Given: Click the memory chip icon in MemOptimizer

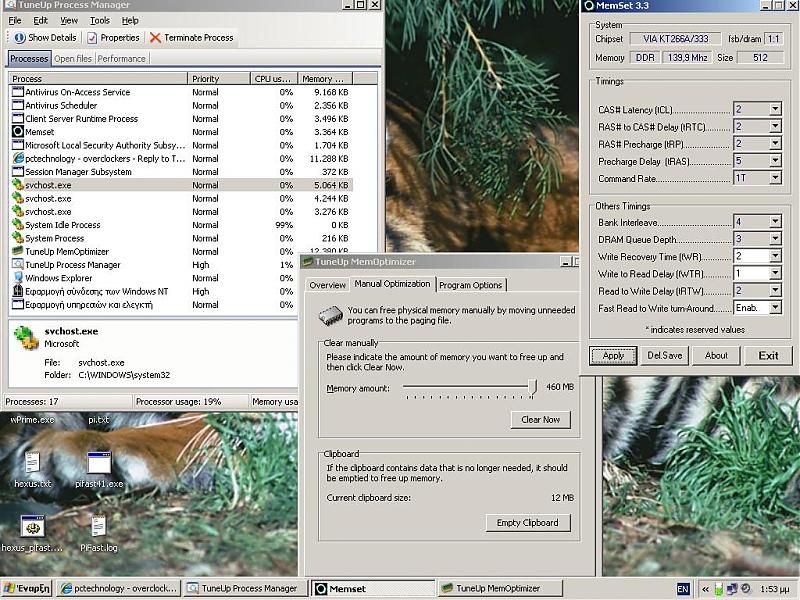Looking at the screenshot, I should 330,315.
